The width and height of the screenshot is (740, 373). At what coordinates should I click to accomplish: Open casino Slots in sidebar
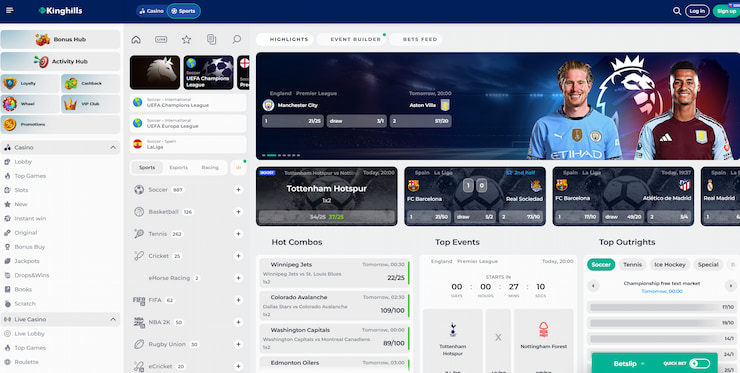(x=21, y=190)
